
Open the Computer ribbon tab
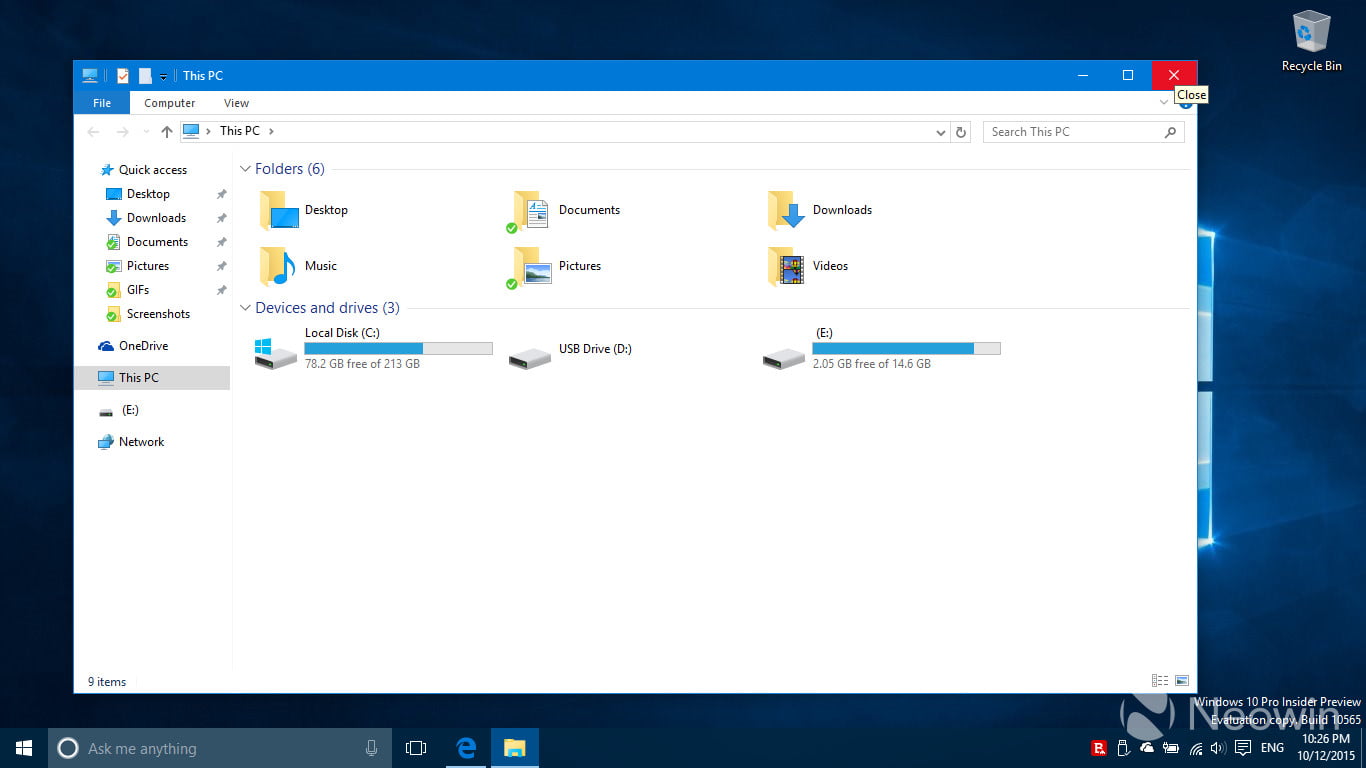click(169, 103)
